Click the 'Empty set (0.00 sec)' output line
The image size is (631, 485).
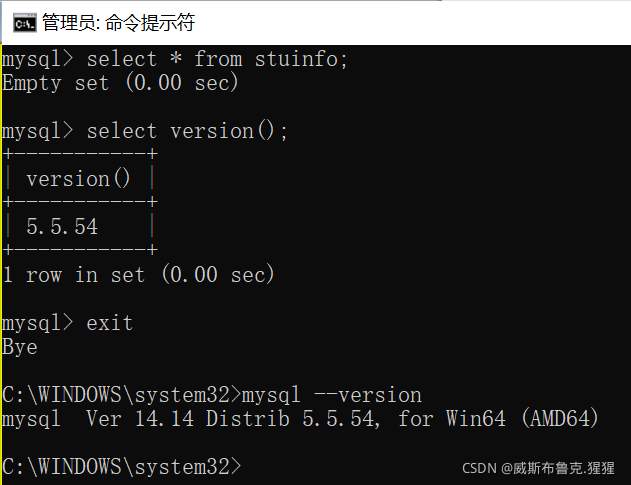(120, 83)
